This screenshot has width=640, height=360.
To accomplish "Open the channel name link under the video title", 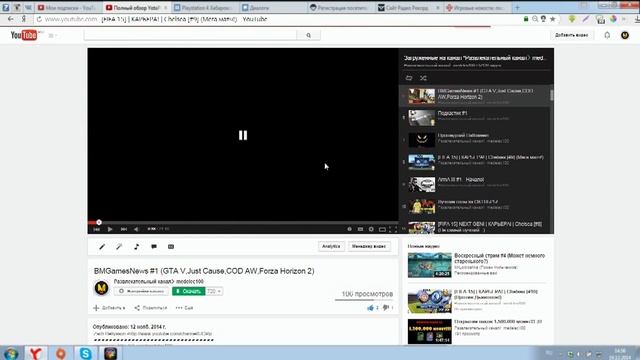I will [158, 282].
